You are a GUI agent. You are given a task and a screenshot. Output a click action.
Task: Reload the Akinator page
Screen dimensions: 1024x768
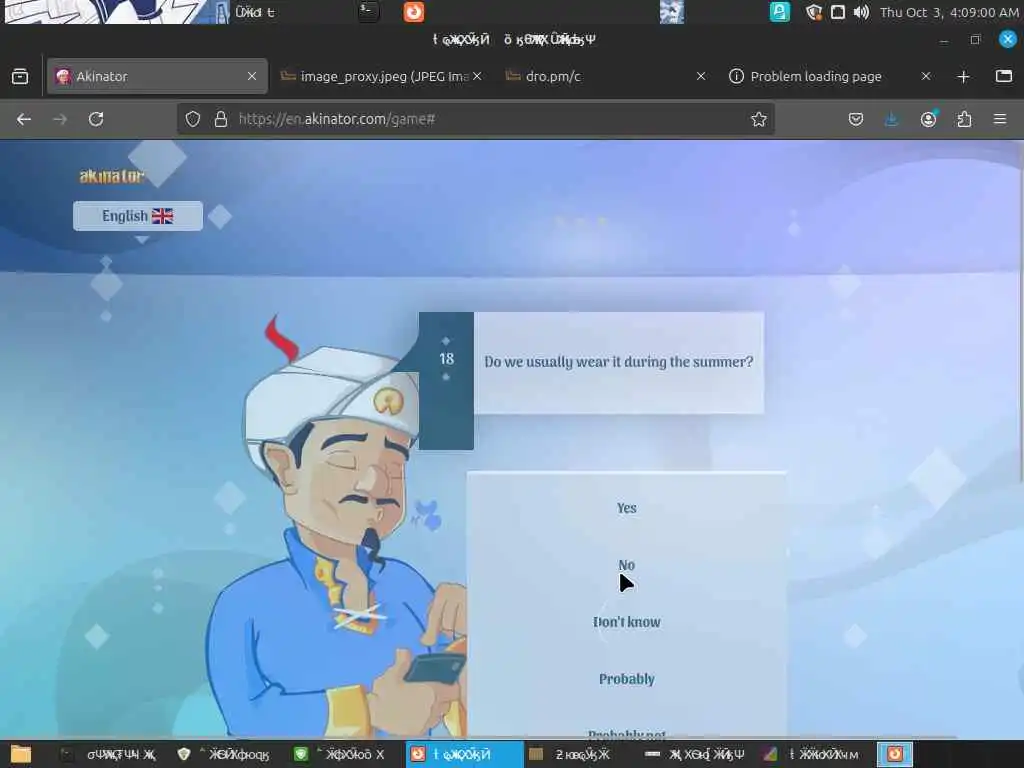tap(96, 119)
